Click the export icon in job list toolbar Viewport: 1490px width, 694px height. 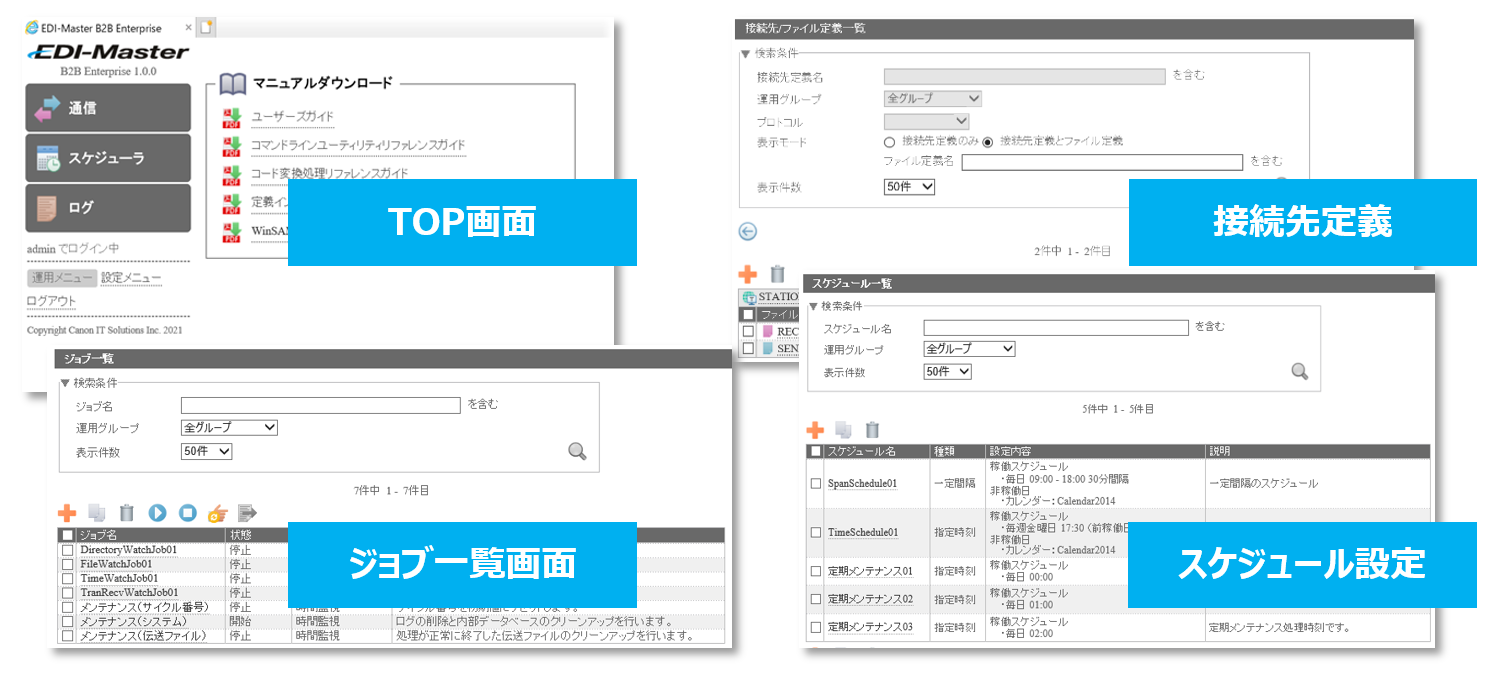[x=247, y=513]
